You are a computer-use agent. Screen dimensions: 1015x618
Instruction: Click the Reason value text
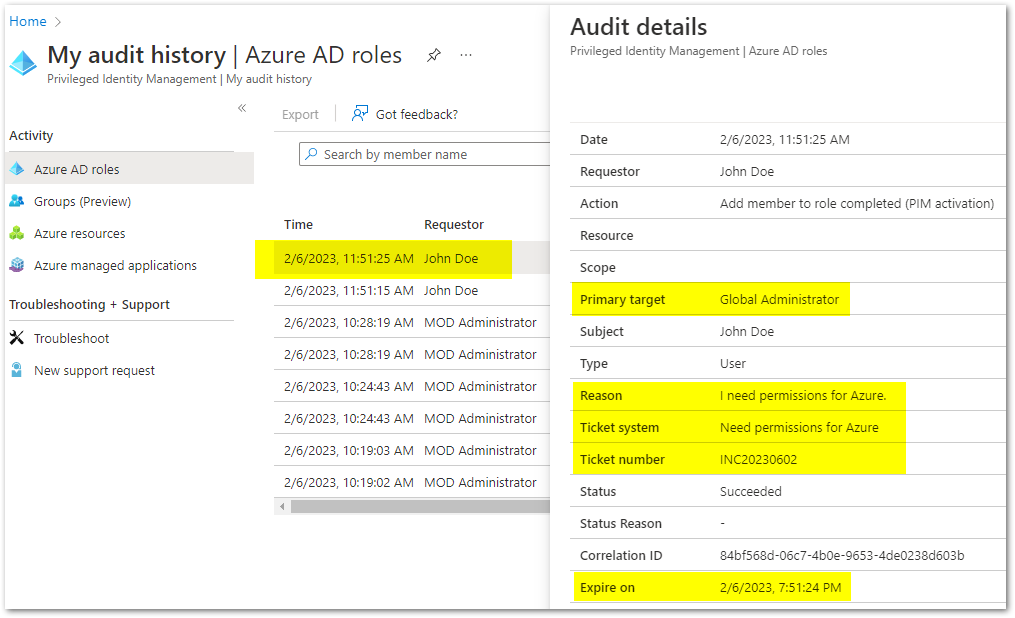[803, 395]
